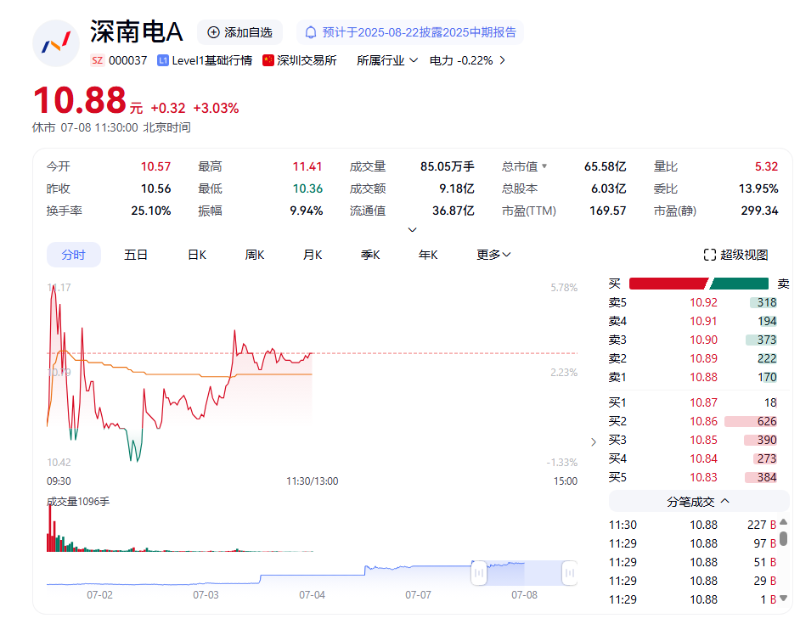Screen dimensions: 800x624
Task: Click the right arrow beside the chart
Action: point(593,440)
